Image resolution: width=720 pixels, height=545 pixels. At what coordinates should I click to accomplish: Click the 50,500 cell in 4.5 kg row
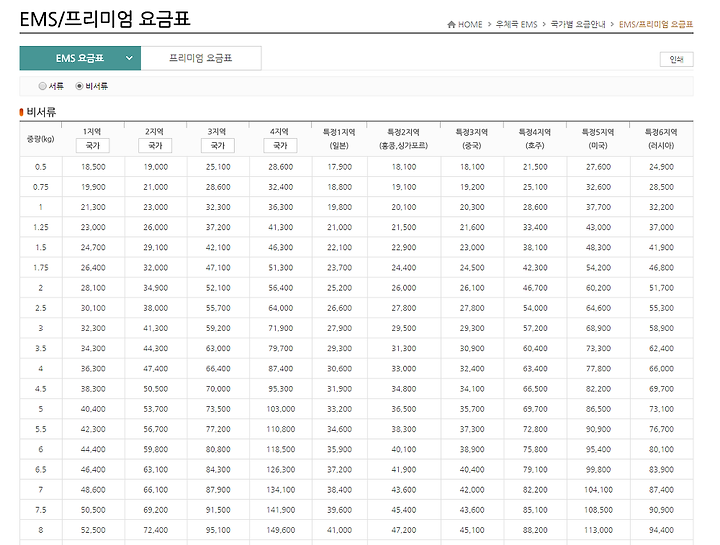tap(156, 389)
